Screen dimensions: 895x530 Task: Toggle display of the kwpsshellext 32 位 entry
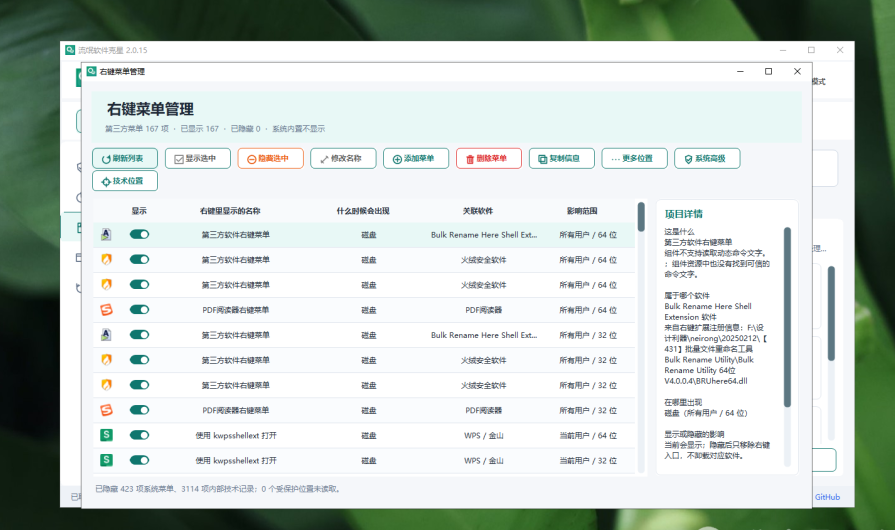click(x=139, y=460)
